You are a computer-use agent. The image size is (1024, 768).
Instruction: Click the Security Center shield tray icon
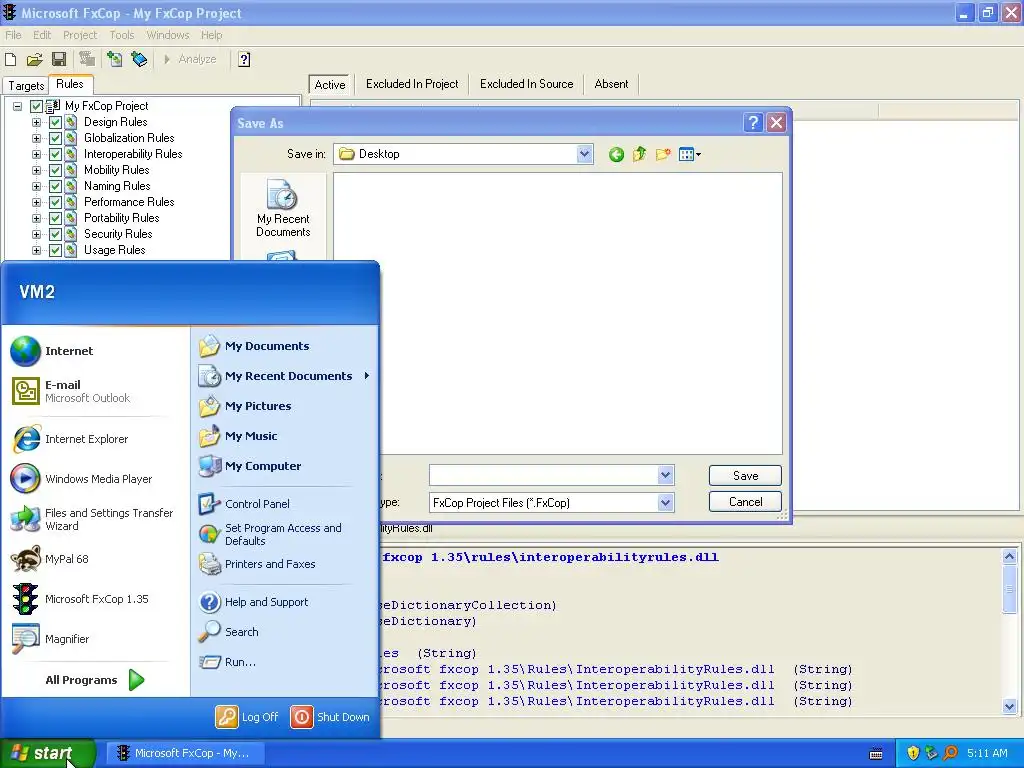point(913,753)
